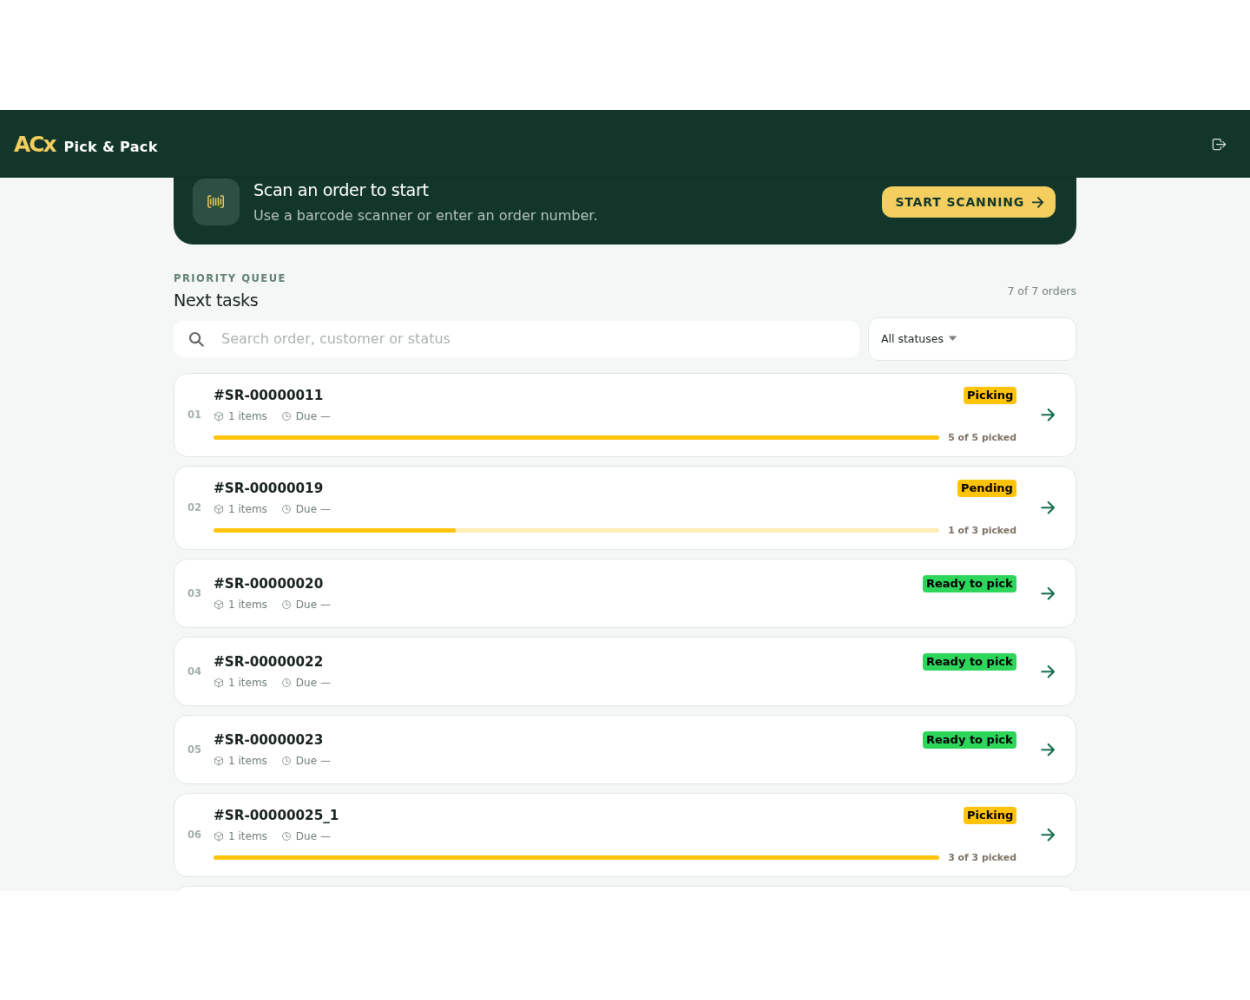The width and height of the screenshot is (1250, 1000).
Task: Click the Ready to pick badge on #SR-00000022
Action: click(970, 662)
